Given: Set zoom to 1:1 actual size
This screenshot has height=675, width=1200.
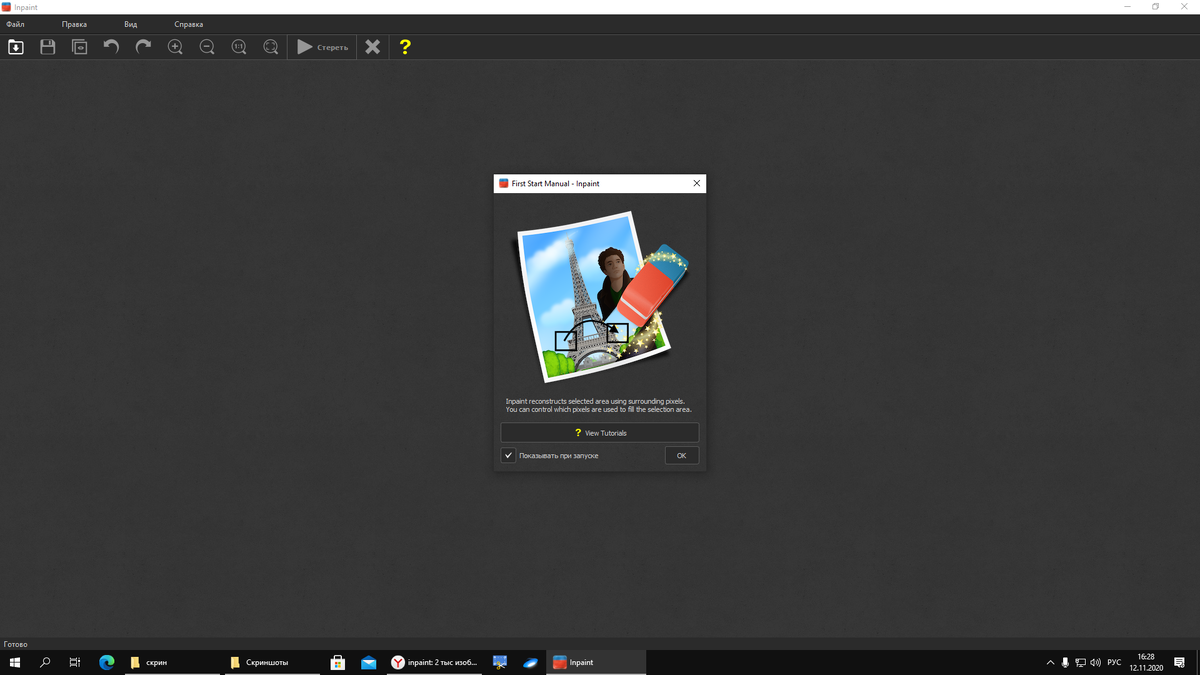Looking at the screenshot, I should coord(239,47).
